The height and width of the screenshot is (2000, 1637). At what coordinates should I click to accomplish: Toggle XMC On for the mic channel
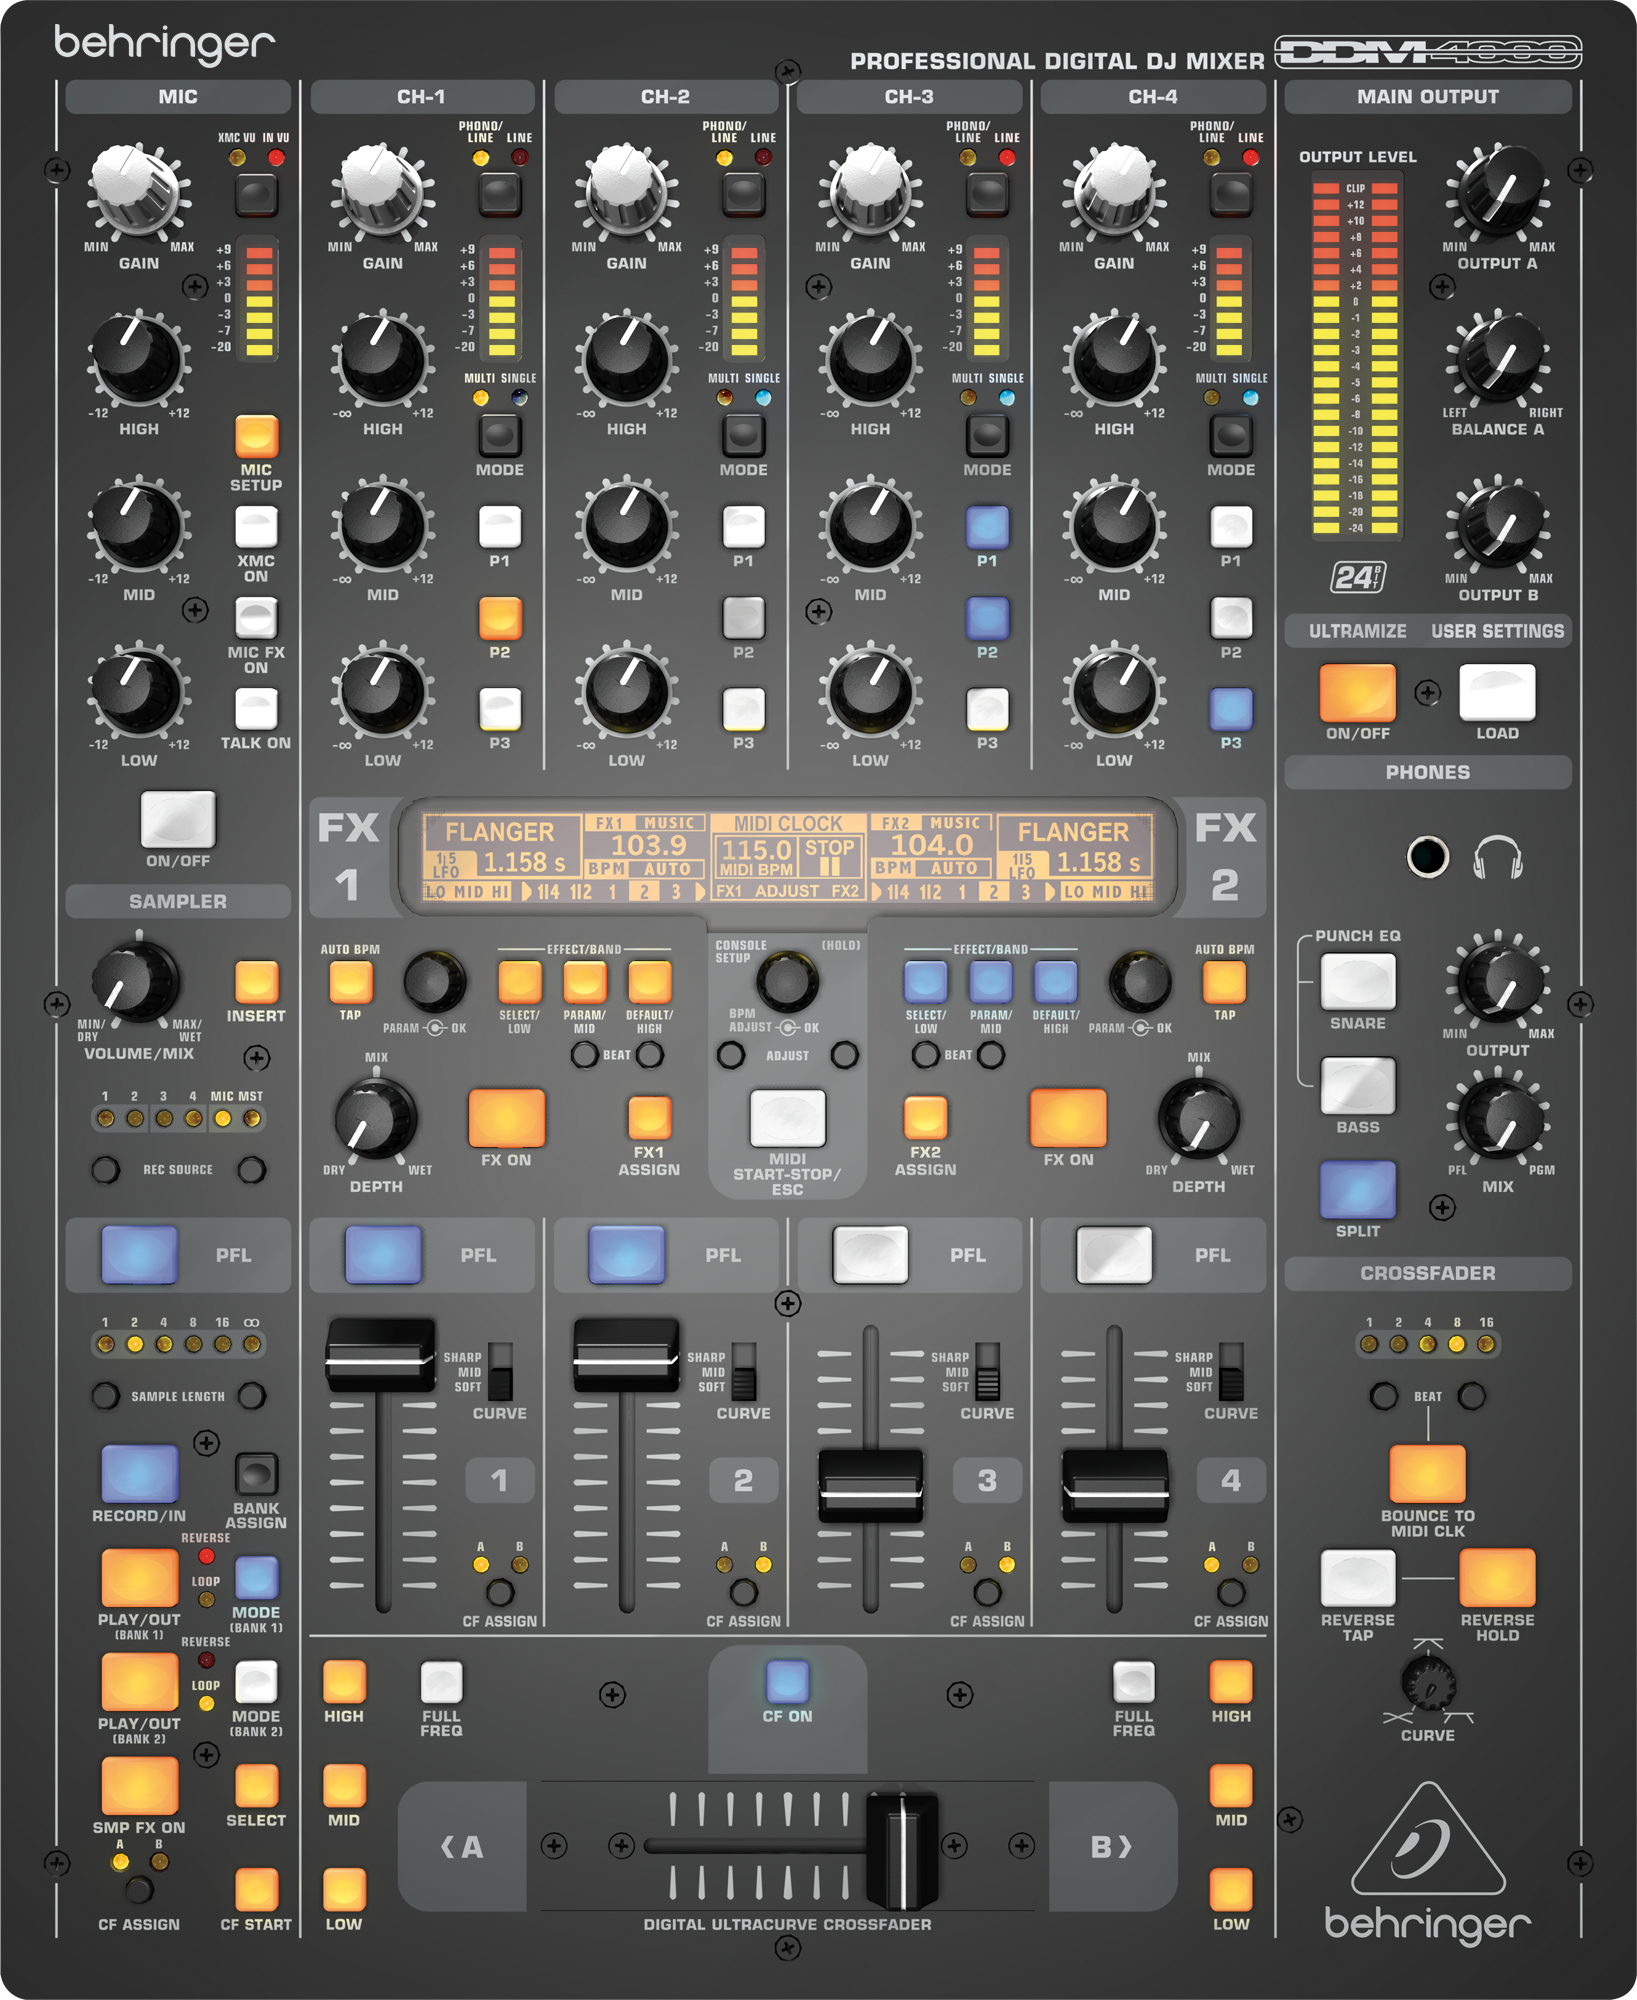[256, 528]
